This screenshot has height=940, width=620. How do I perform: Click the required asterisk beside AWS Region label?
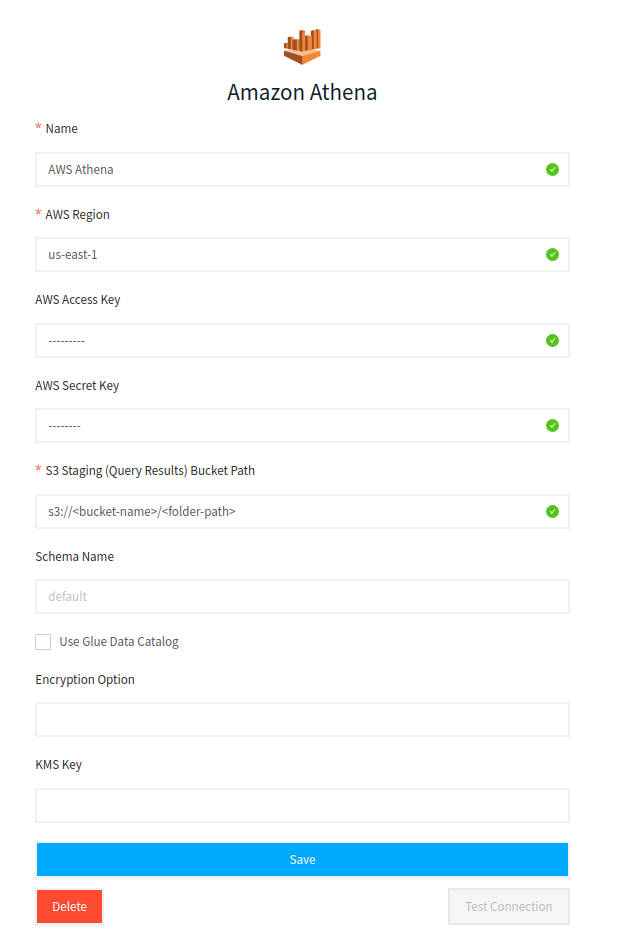pos(38,214)
